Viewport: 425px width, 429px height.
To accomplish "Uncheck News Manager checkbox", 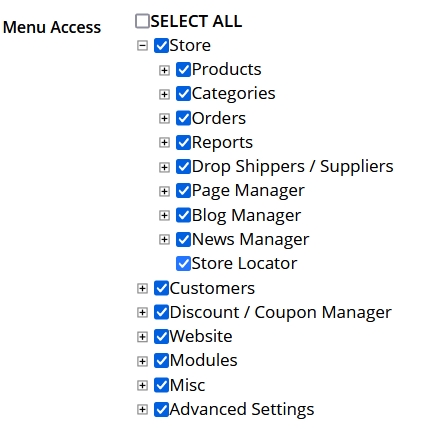I will (183, 239).
